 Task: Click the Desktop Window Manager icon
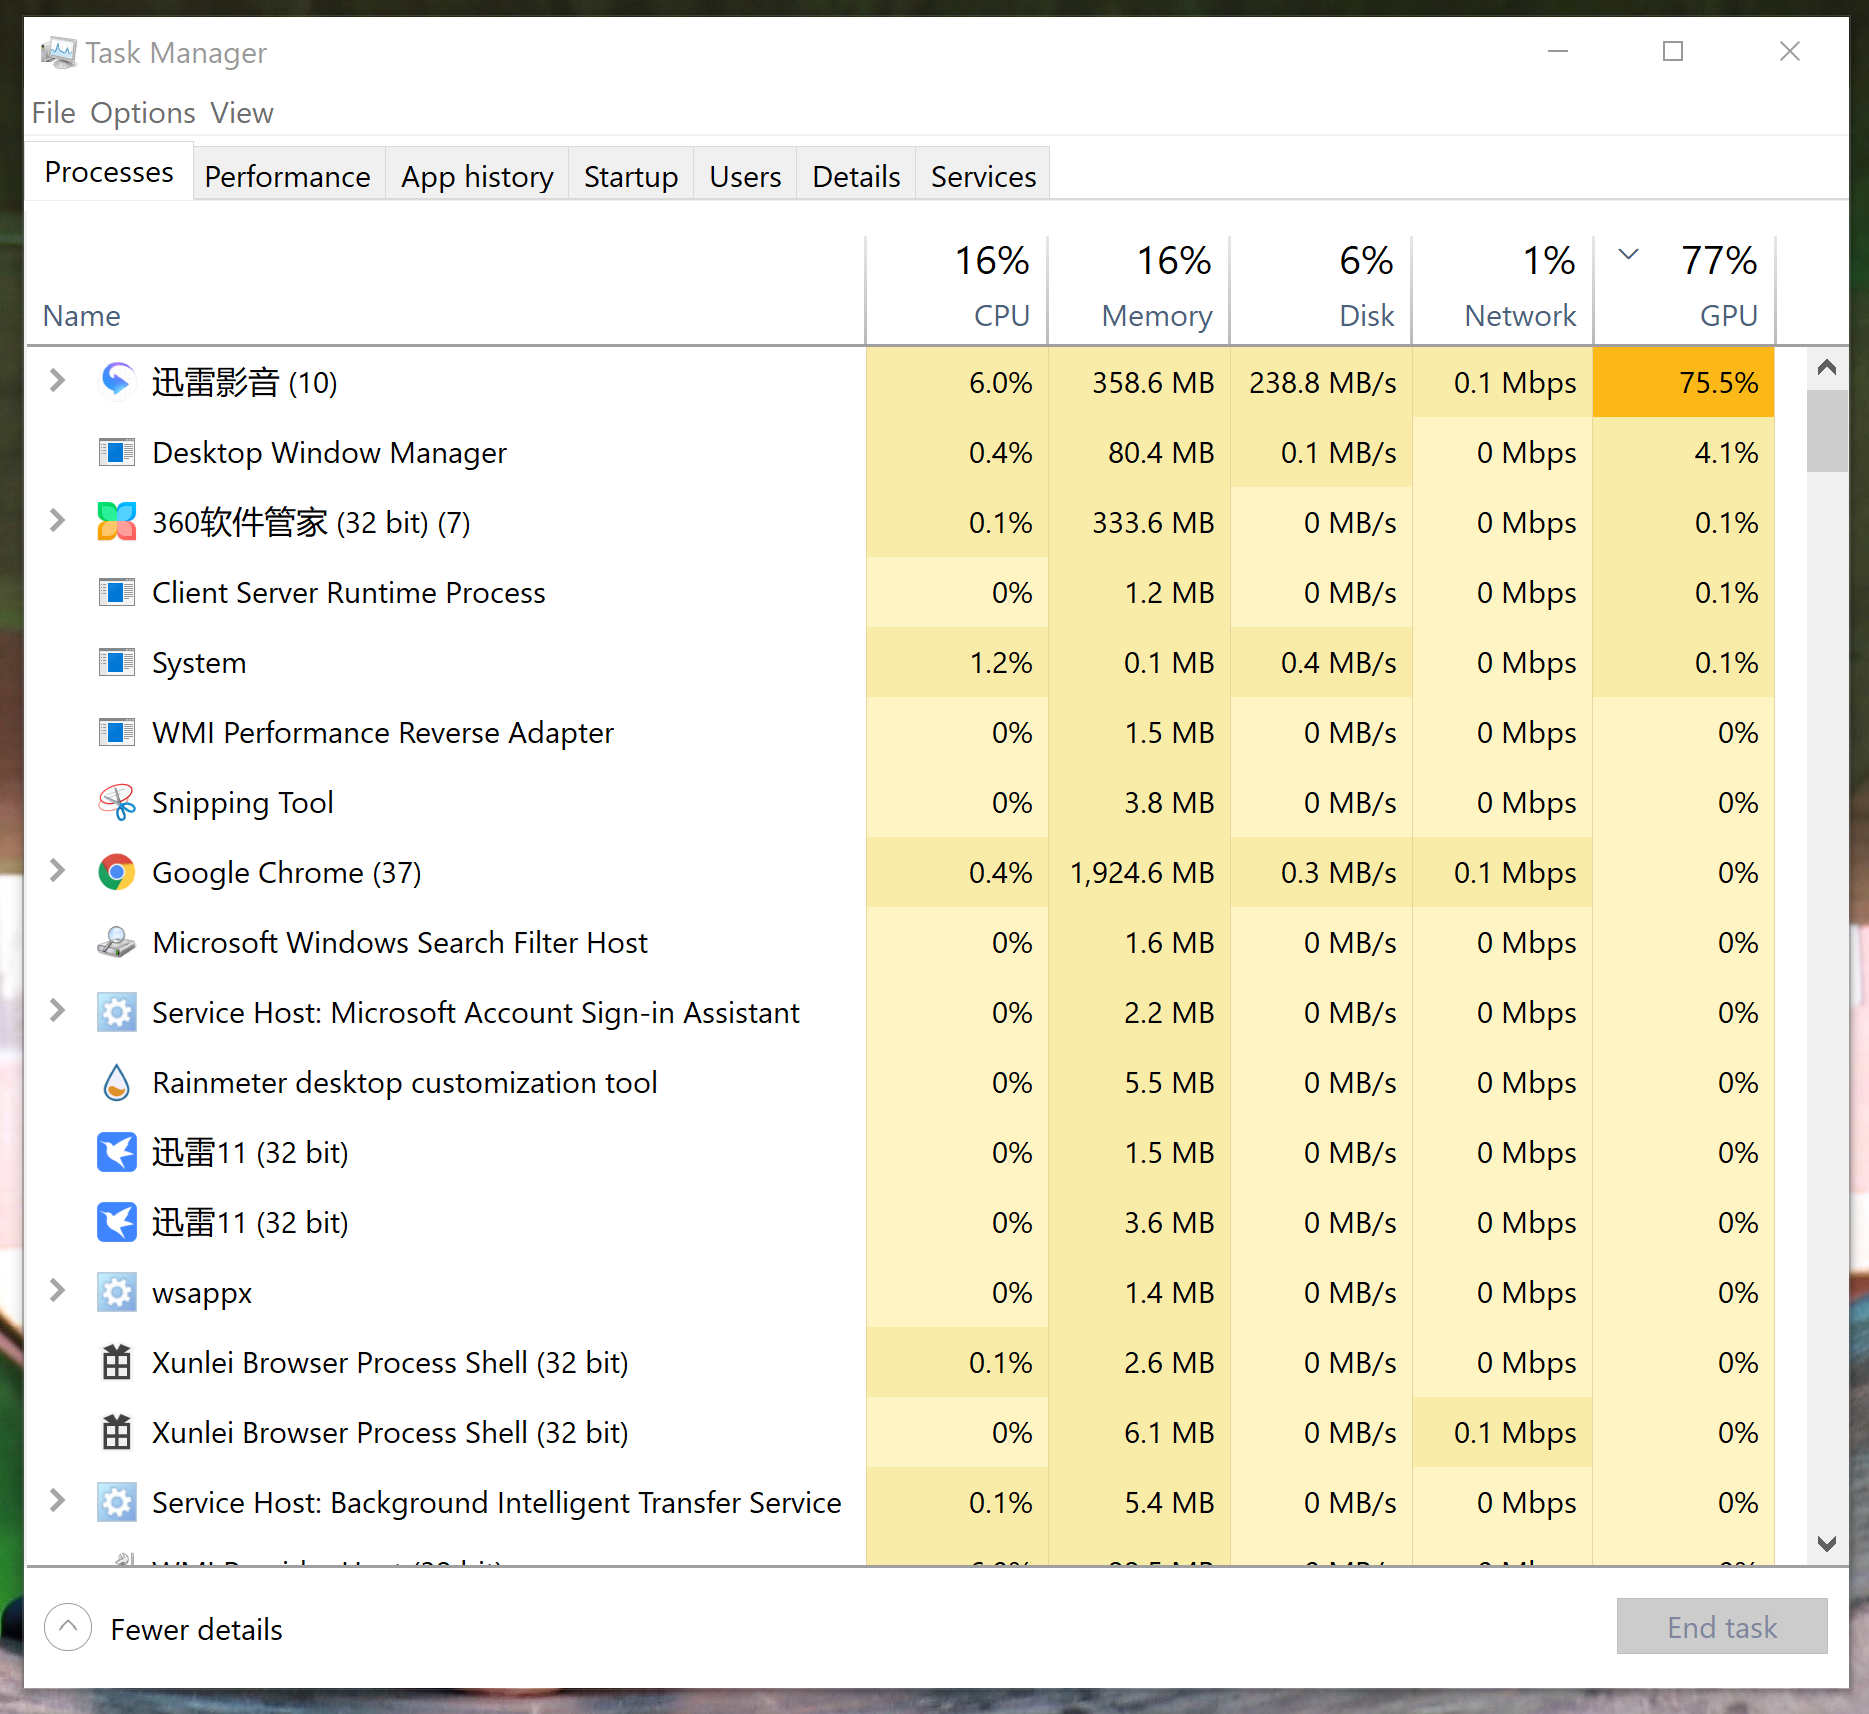click(116, 453)
